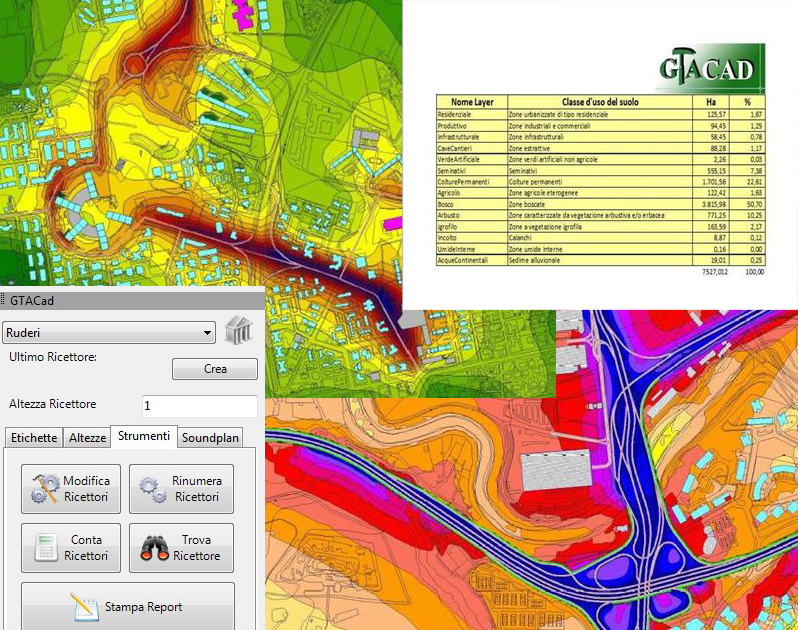Click the Classe d'uso del suolo header

point(599,102)
